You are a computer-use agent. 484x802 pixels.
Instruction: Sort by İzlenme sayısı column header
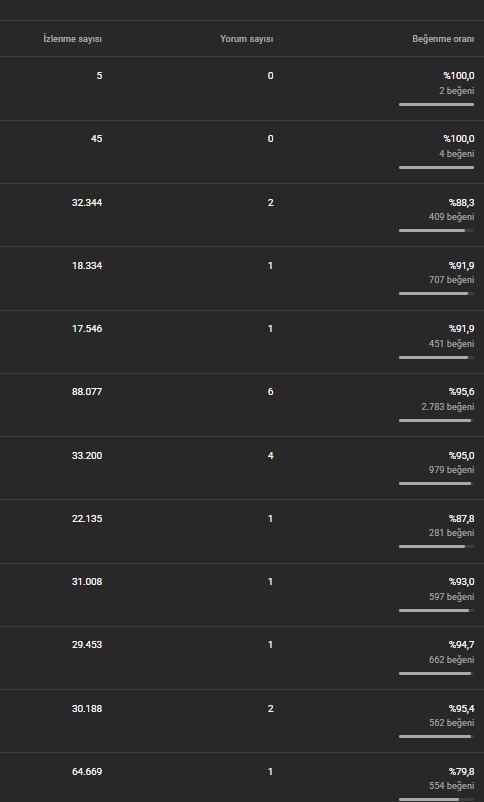point(73,39)
